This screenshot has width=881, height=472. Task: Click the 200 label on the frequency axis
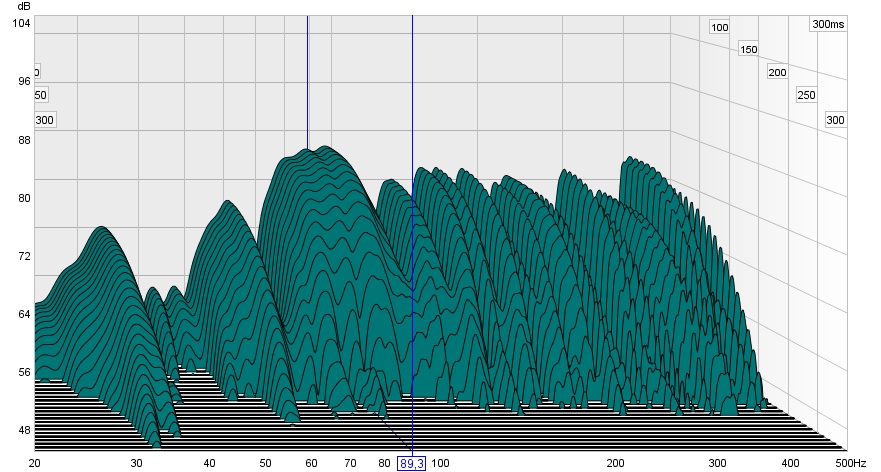click(615, 464)
